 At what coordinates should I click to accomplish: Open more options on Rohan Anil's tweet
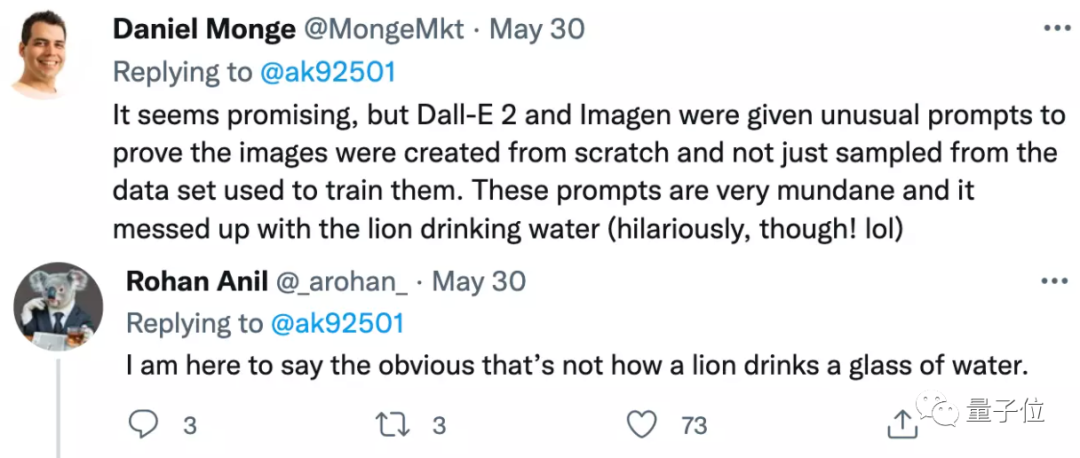click(x=1054, y=281)
